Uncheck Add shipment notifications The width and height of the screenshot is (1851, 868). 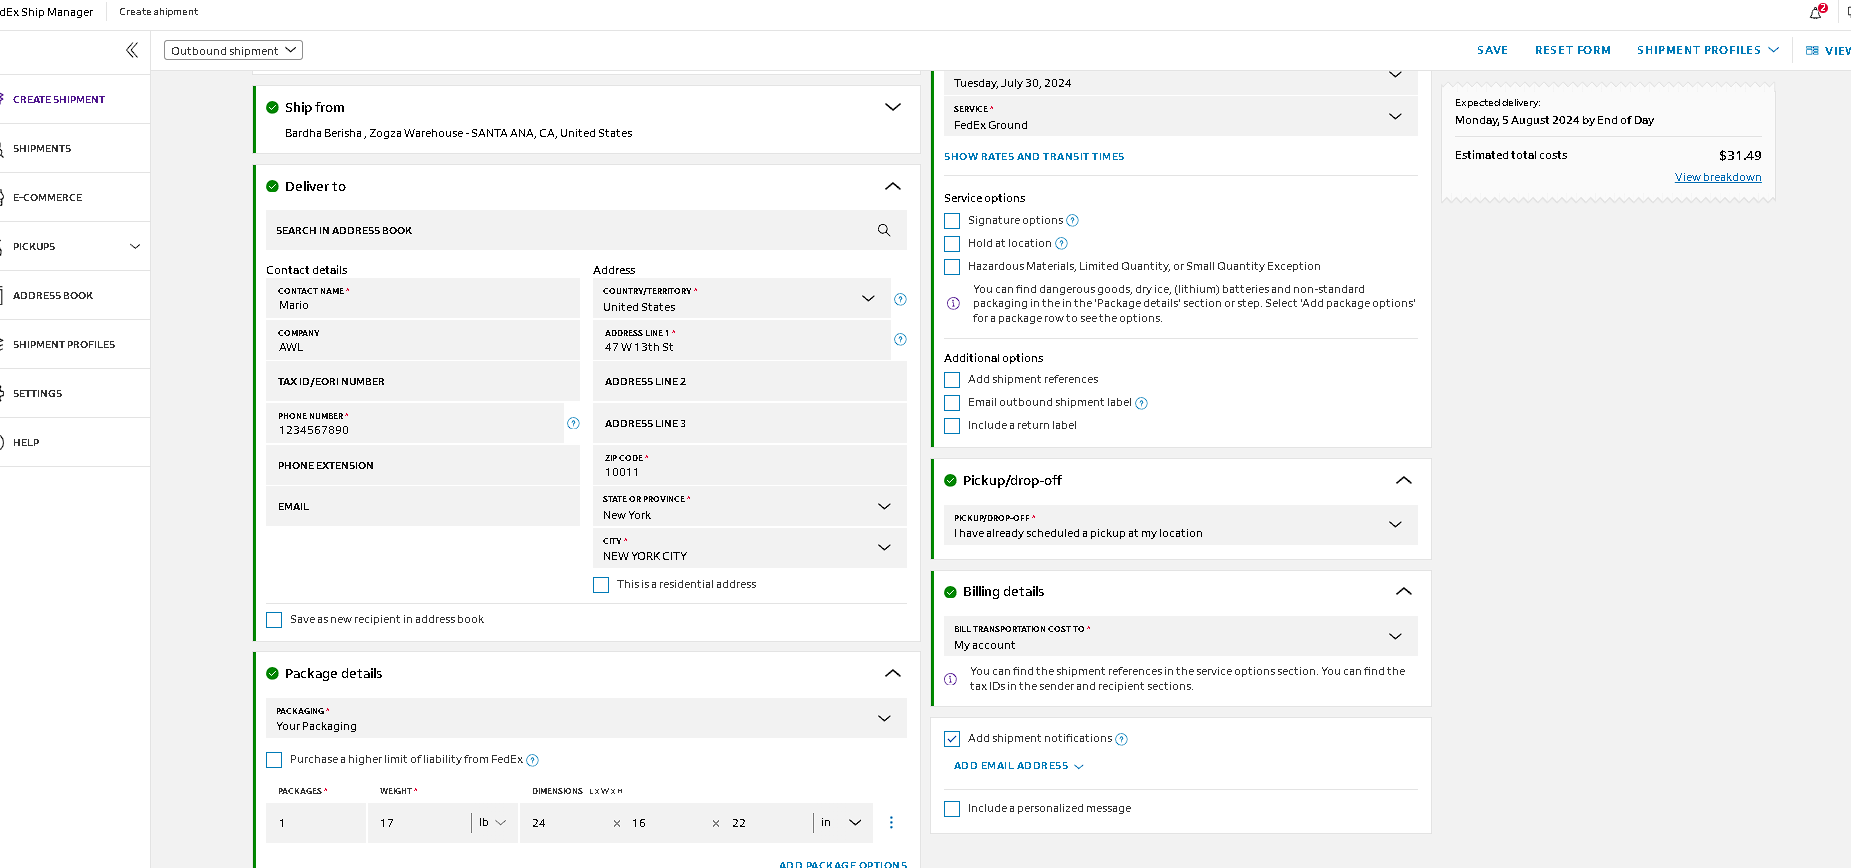[952, 739]
